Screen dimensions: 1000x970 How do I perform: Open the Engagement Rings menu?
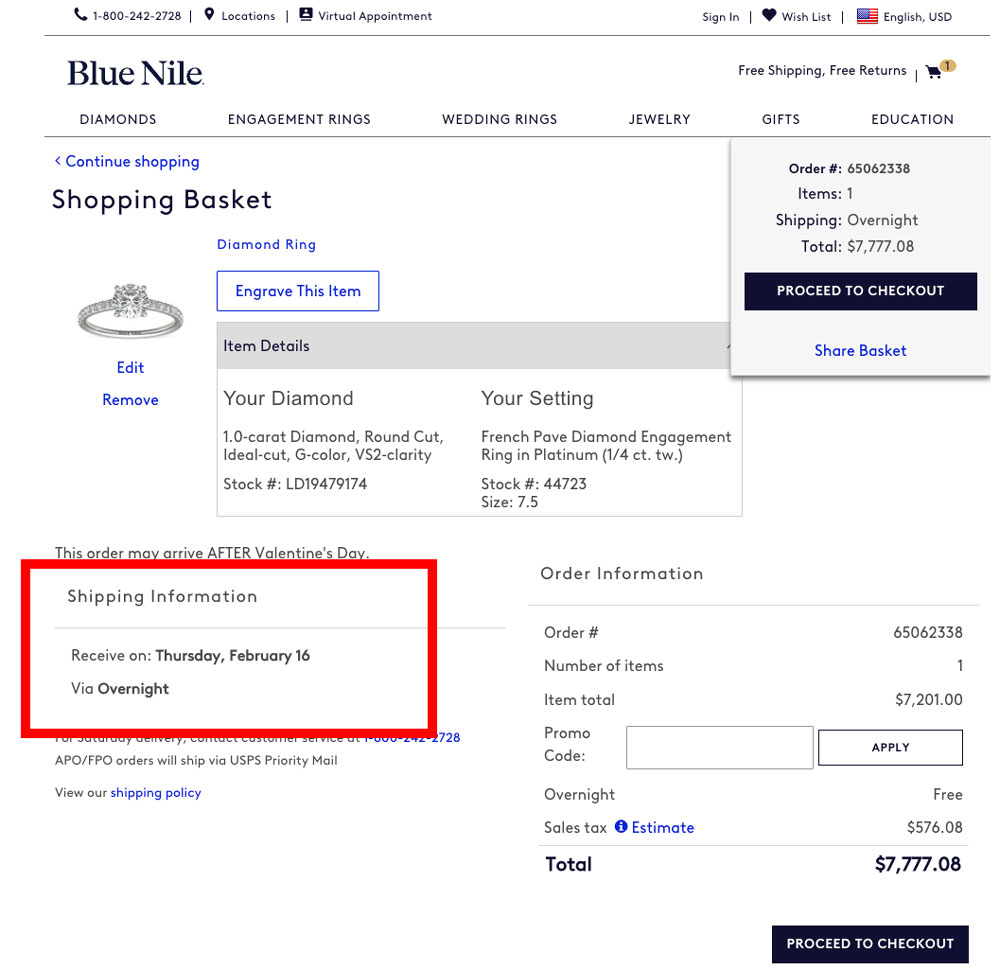[x=299, y=119]
